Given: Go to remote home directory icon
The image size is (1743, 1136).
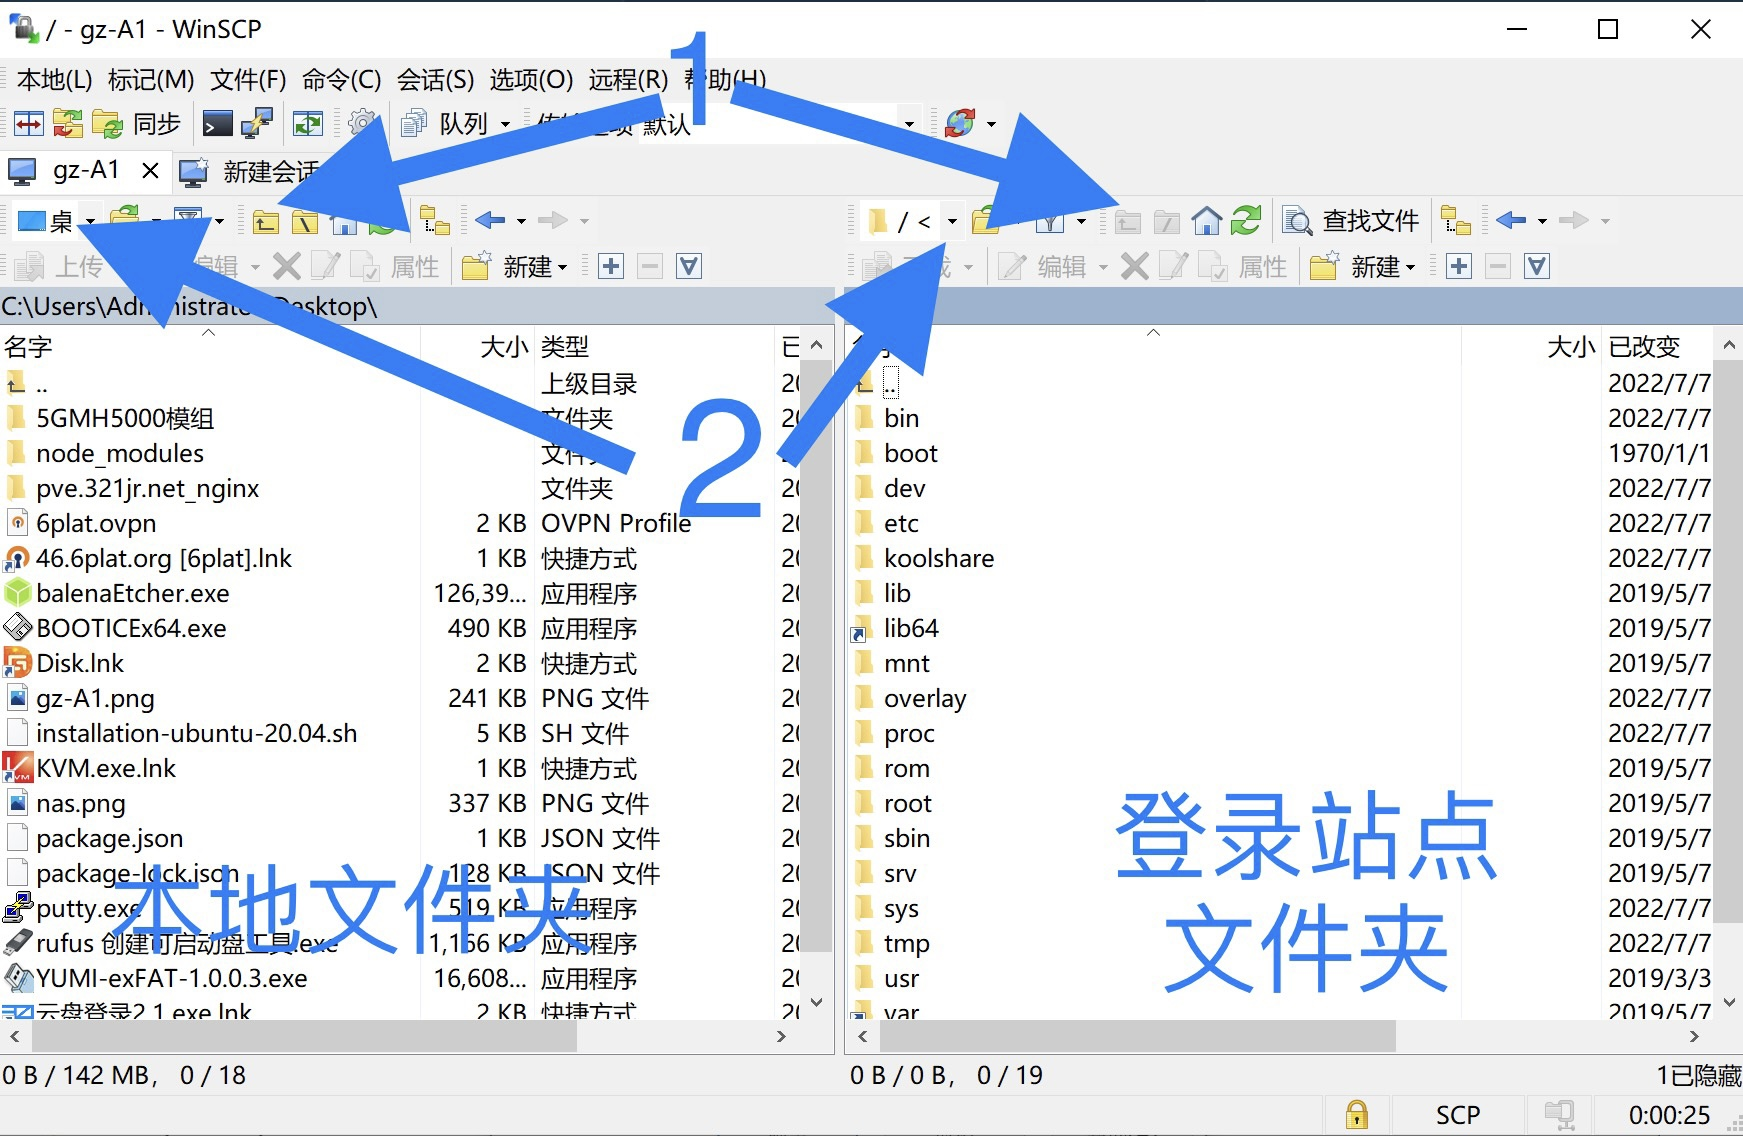Looking at the screenshot, I should (1207, 220).
